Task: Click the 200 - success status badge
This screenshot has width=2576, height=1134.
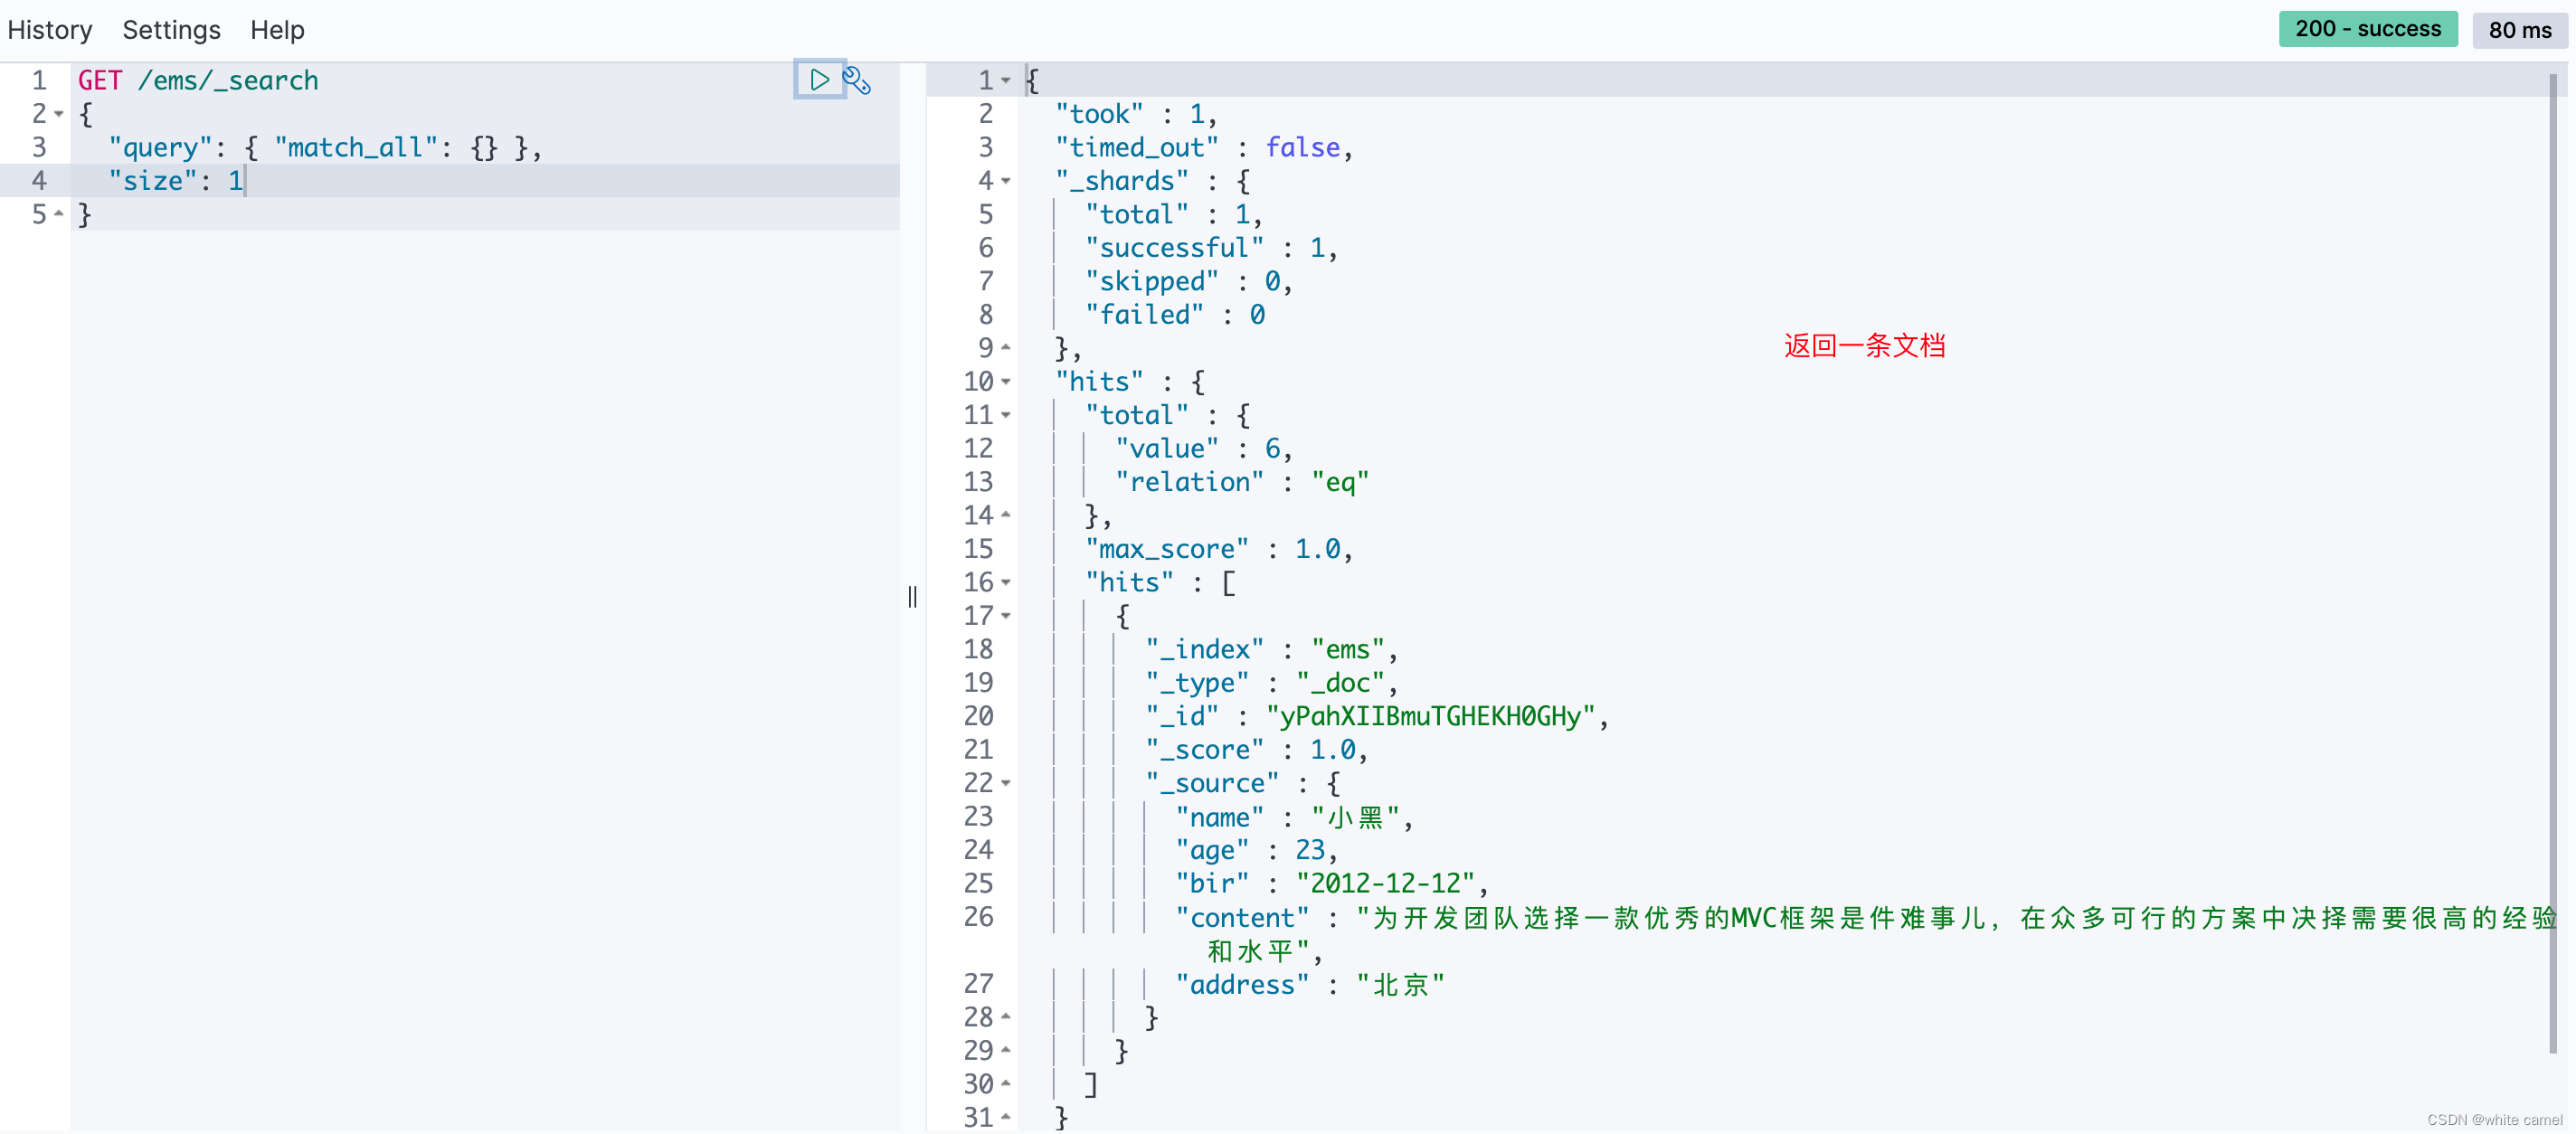Action: [x=2367, y=29]
